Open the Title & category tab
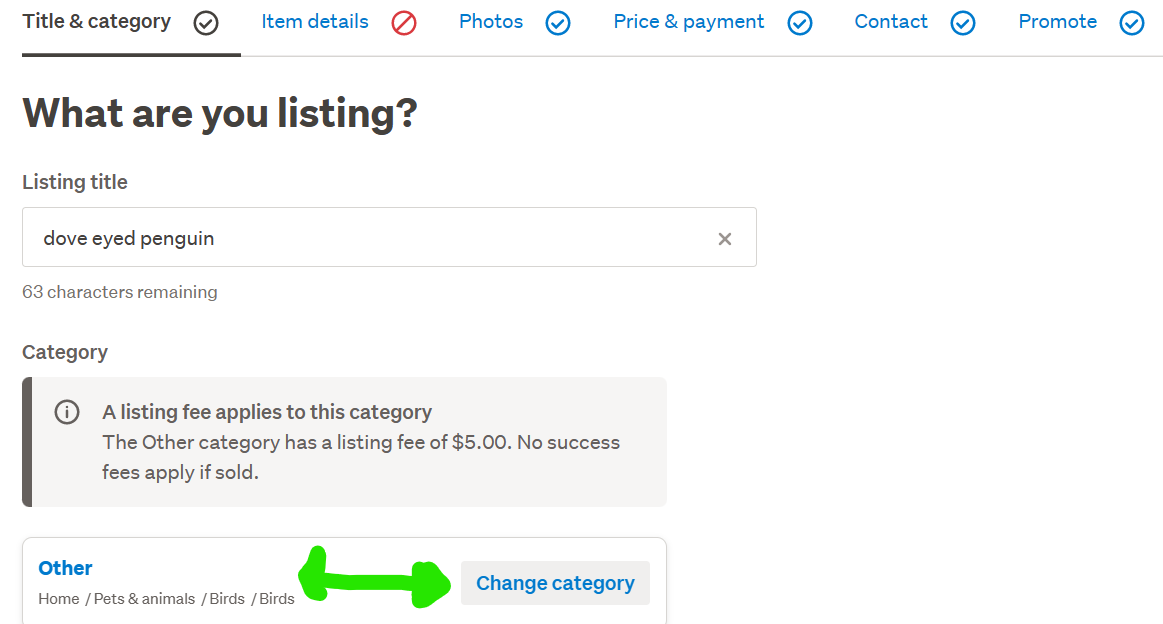 pyautogui.click(x=97, y=22)
